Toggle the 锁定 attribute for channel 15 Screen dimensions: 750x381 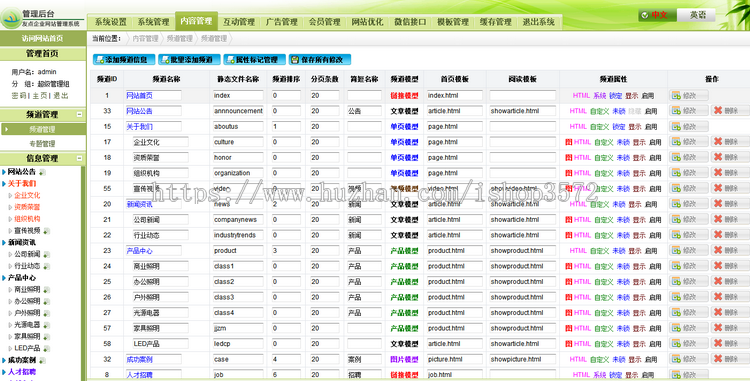click(618, 127)
